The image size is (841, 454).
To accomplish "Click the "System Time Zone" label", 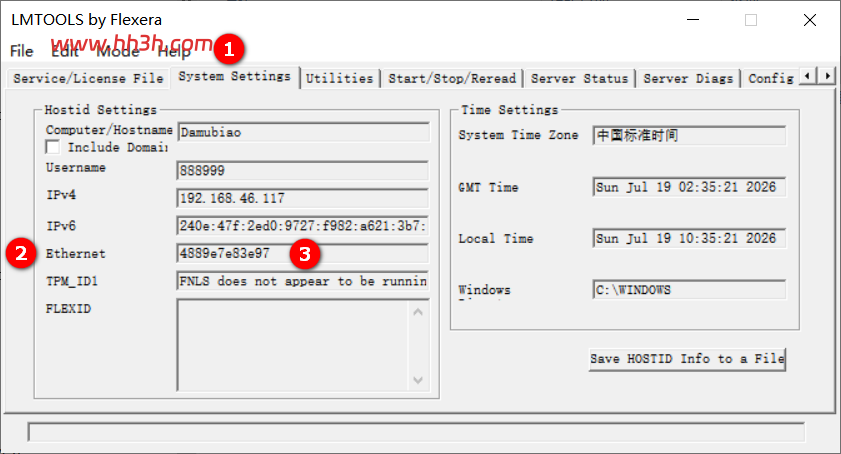I will pos(518,135).
